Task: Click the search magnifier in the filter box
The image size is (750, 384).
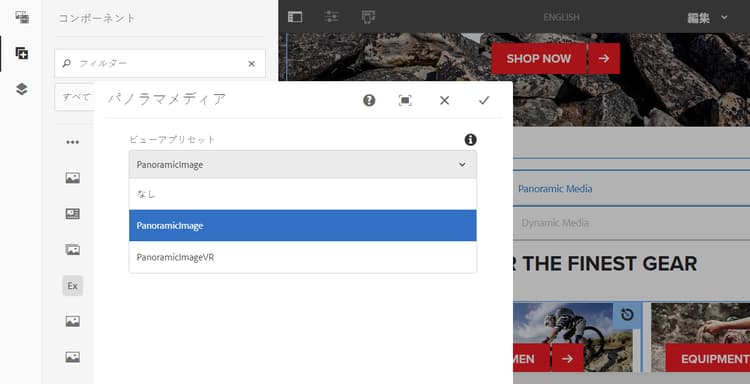Action: [67, 63]
